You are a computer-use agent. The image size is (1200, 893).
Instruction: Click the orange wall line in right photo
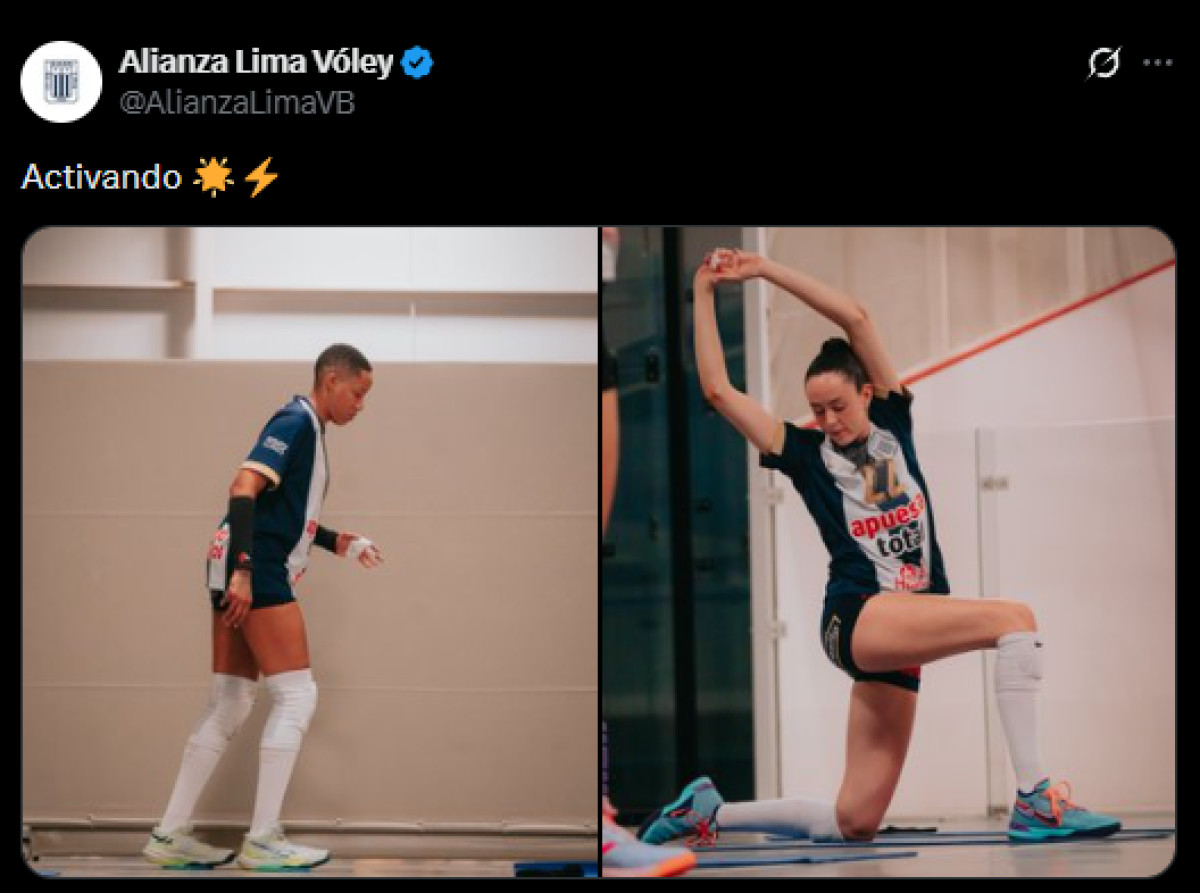1040,322
